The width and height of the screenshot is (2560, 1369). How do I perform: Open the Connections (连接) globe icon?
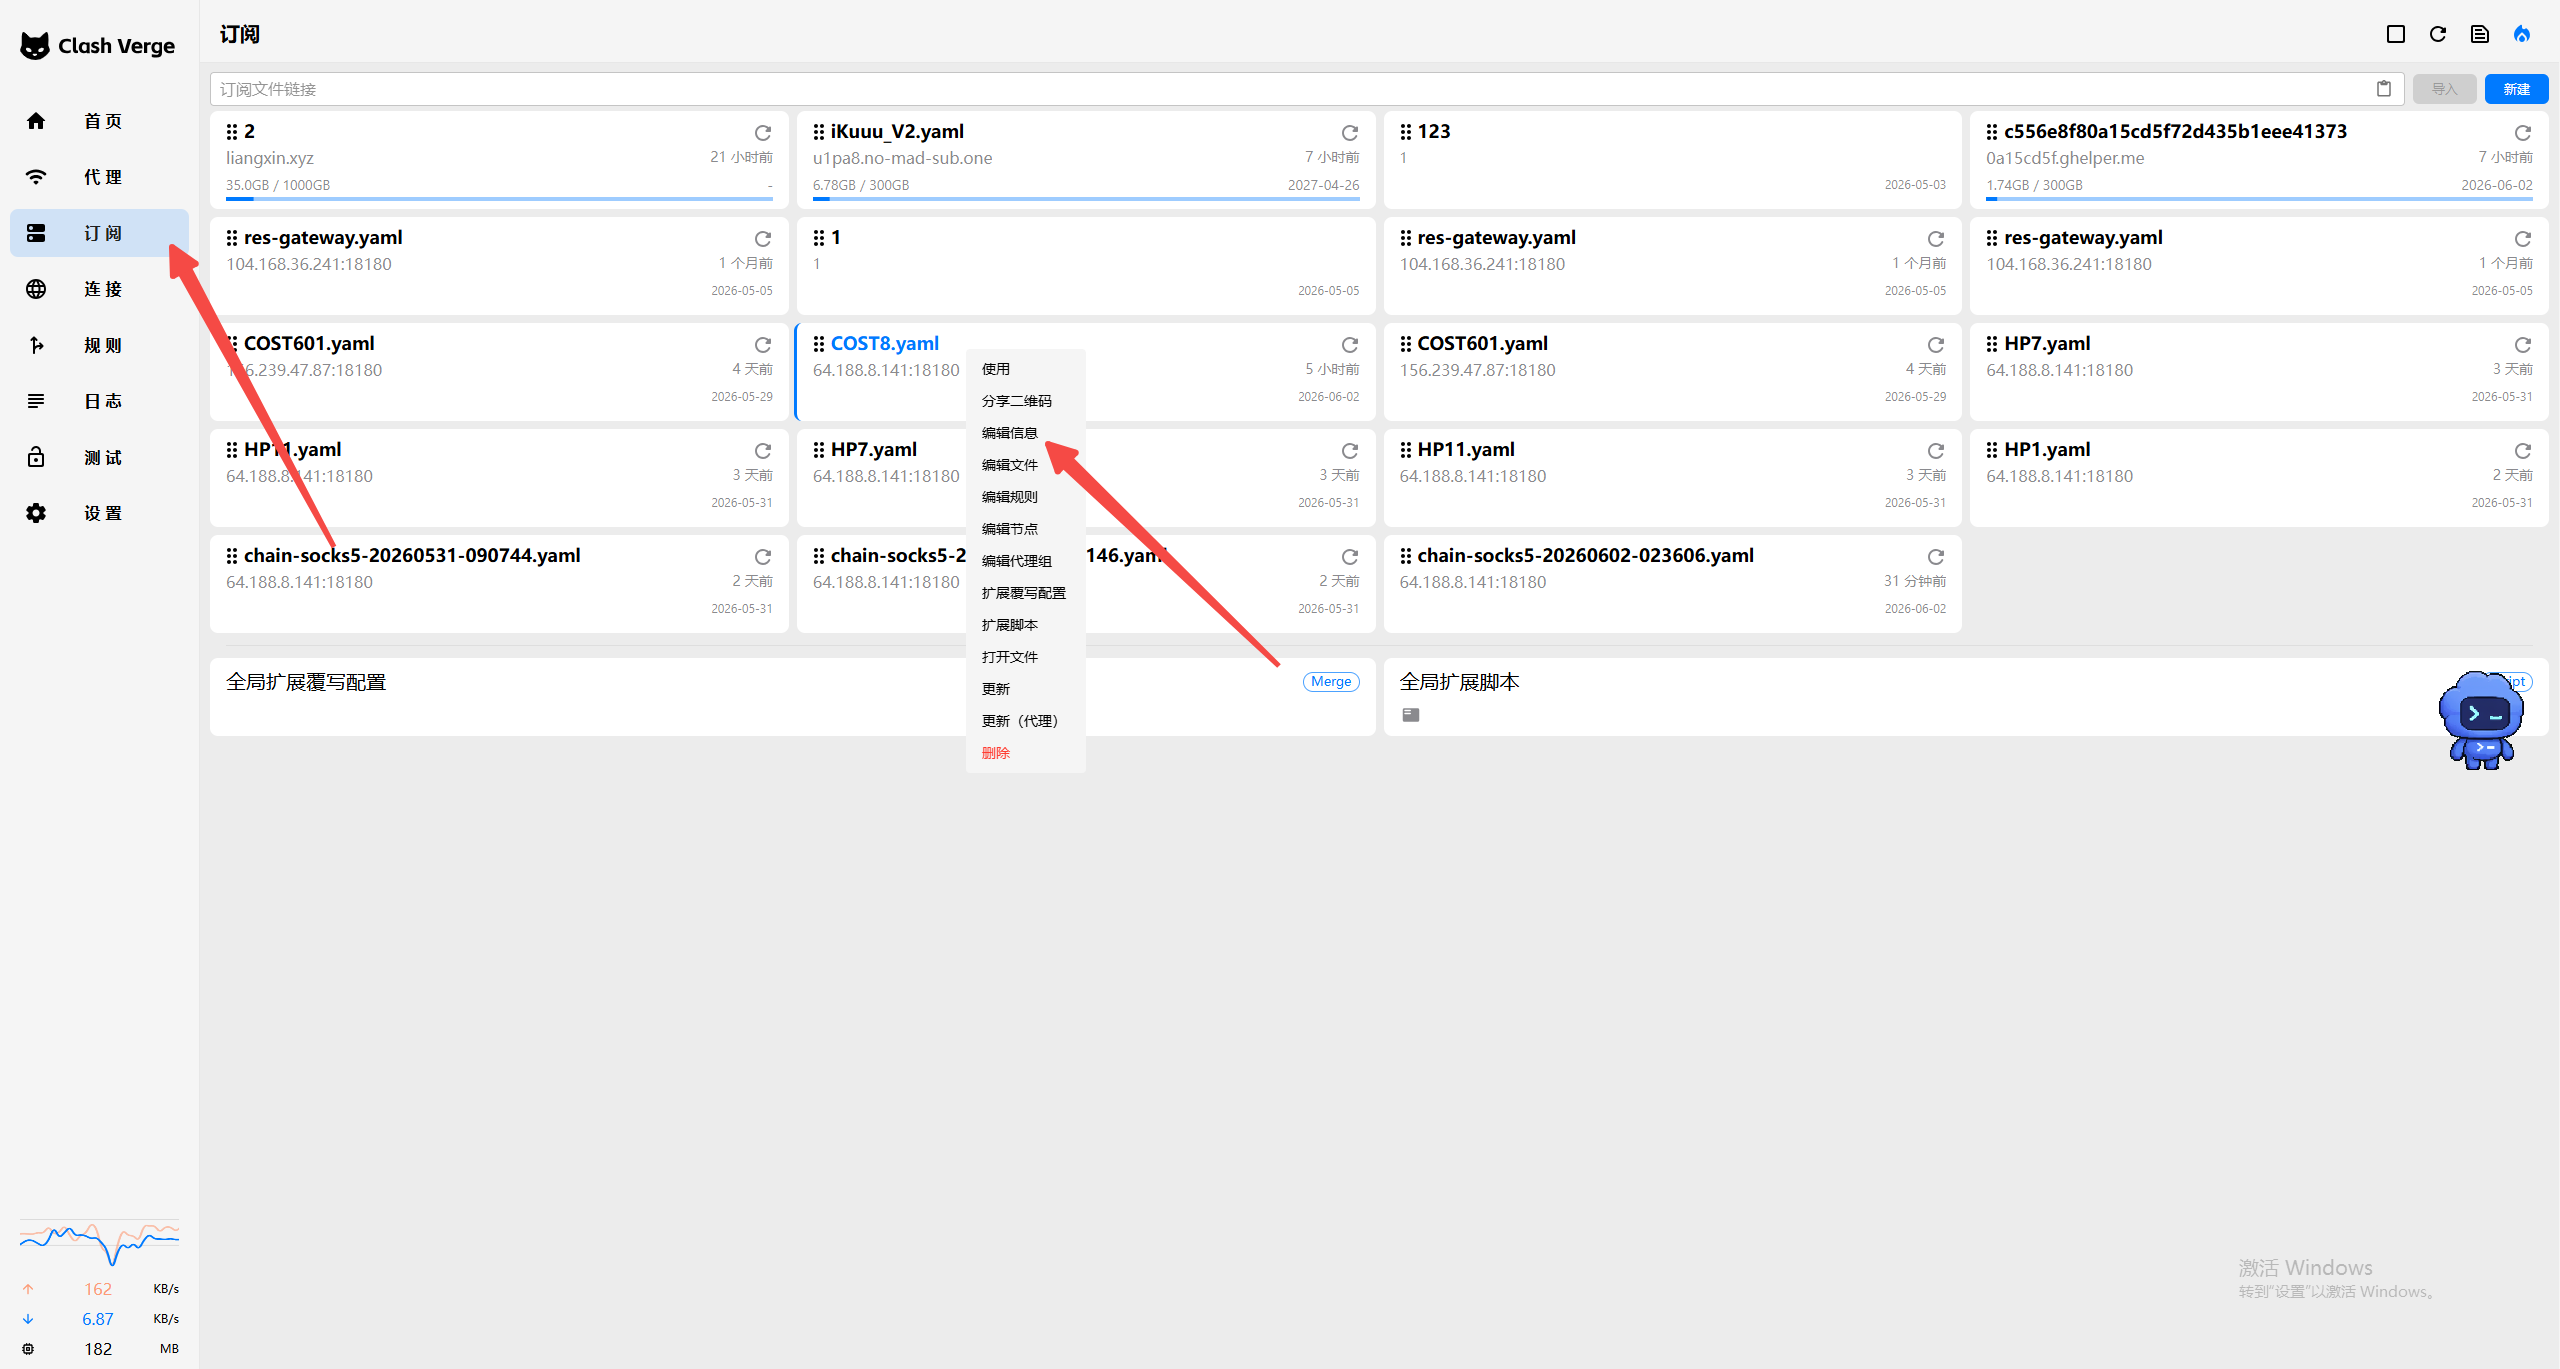(36, 289)
